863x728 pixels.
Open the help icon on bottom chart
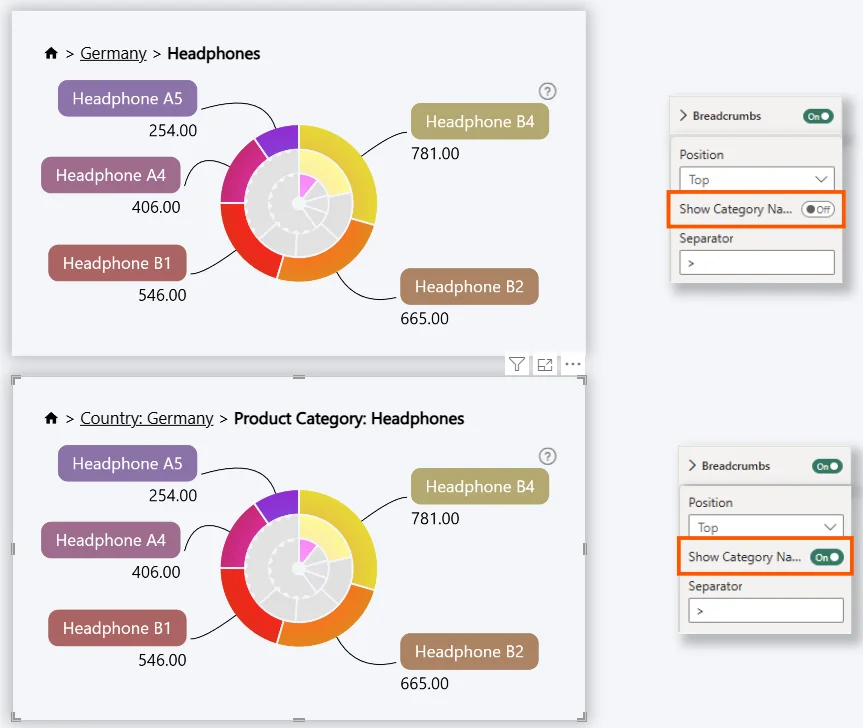[x=547, y=456]
